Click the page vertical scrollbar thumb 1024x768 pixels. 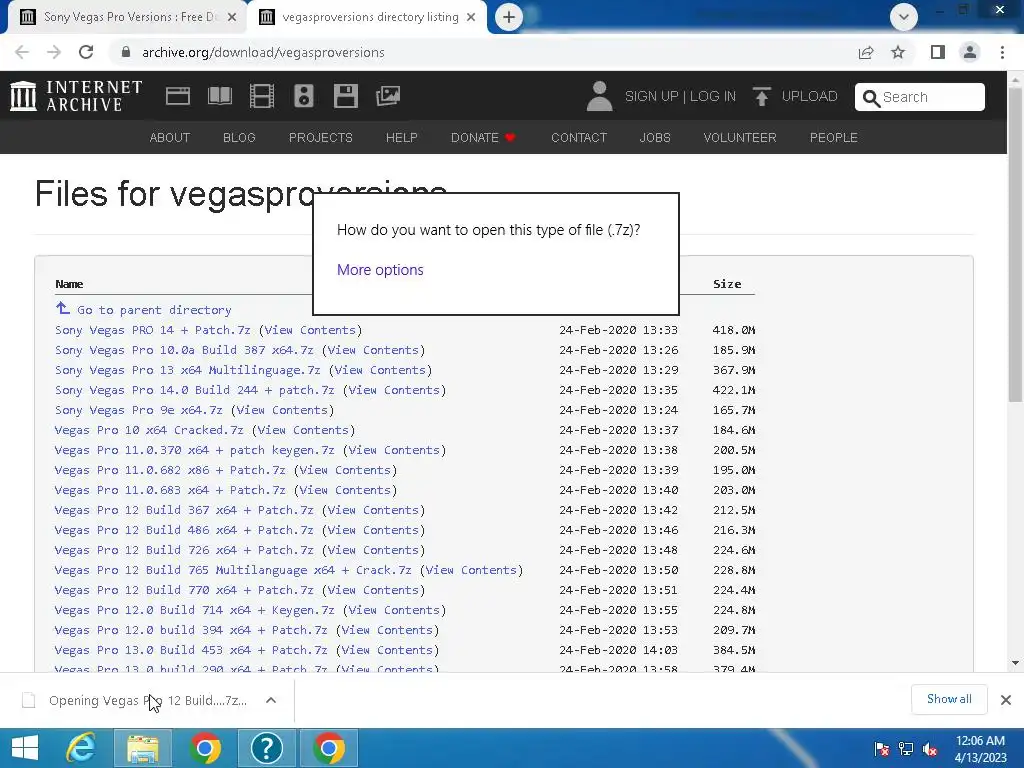(1016, 244)
